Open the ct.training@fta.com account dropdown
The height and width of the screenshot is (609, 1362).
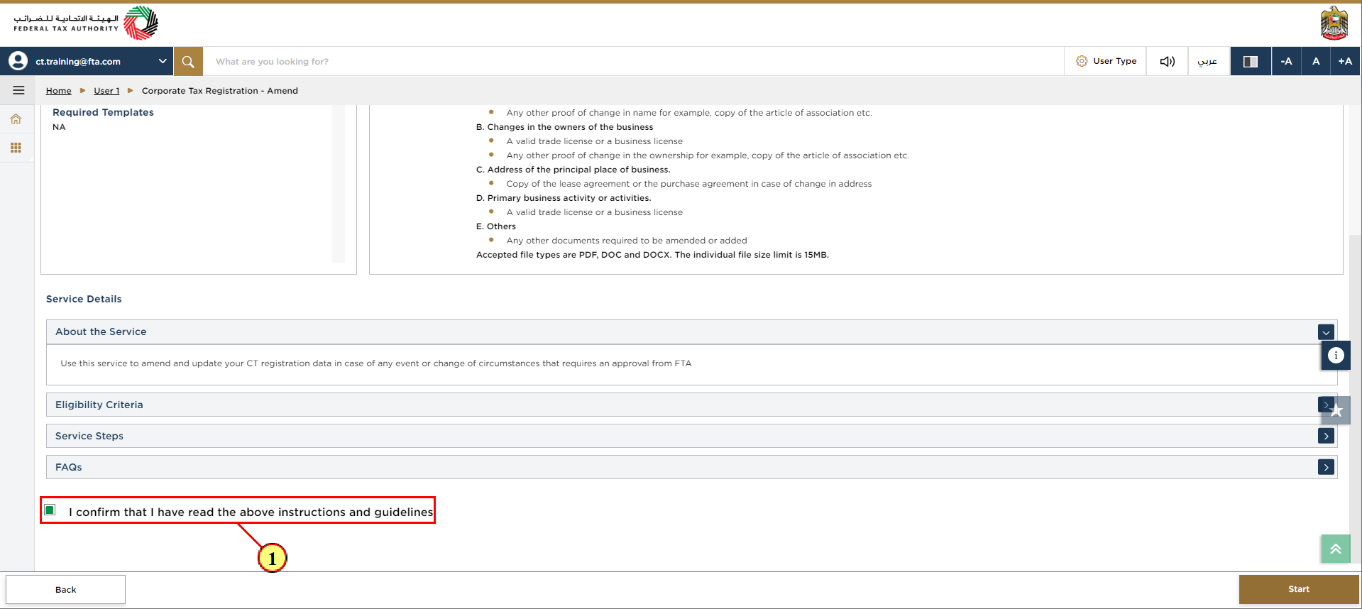coord(88,61)
